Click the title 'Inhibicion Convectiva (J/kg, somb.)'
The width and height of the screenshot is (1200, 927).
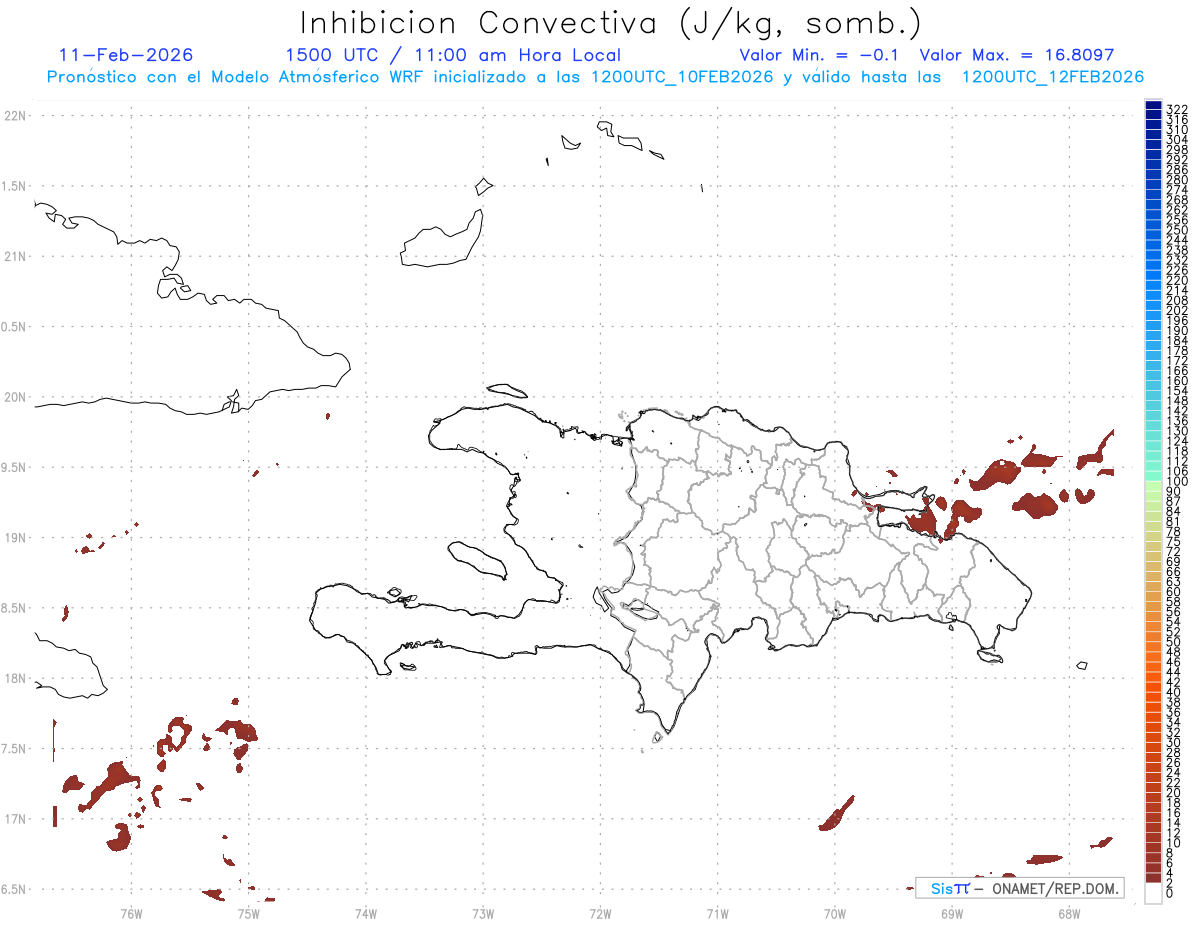pyautogui.click(x=611, y=22)
